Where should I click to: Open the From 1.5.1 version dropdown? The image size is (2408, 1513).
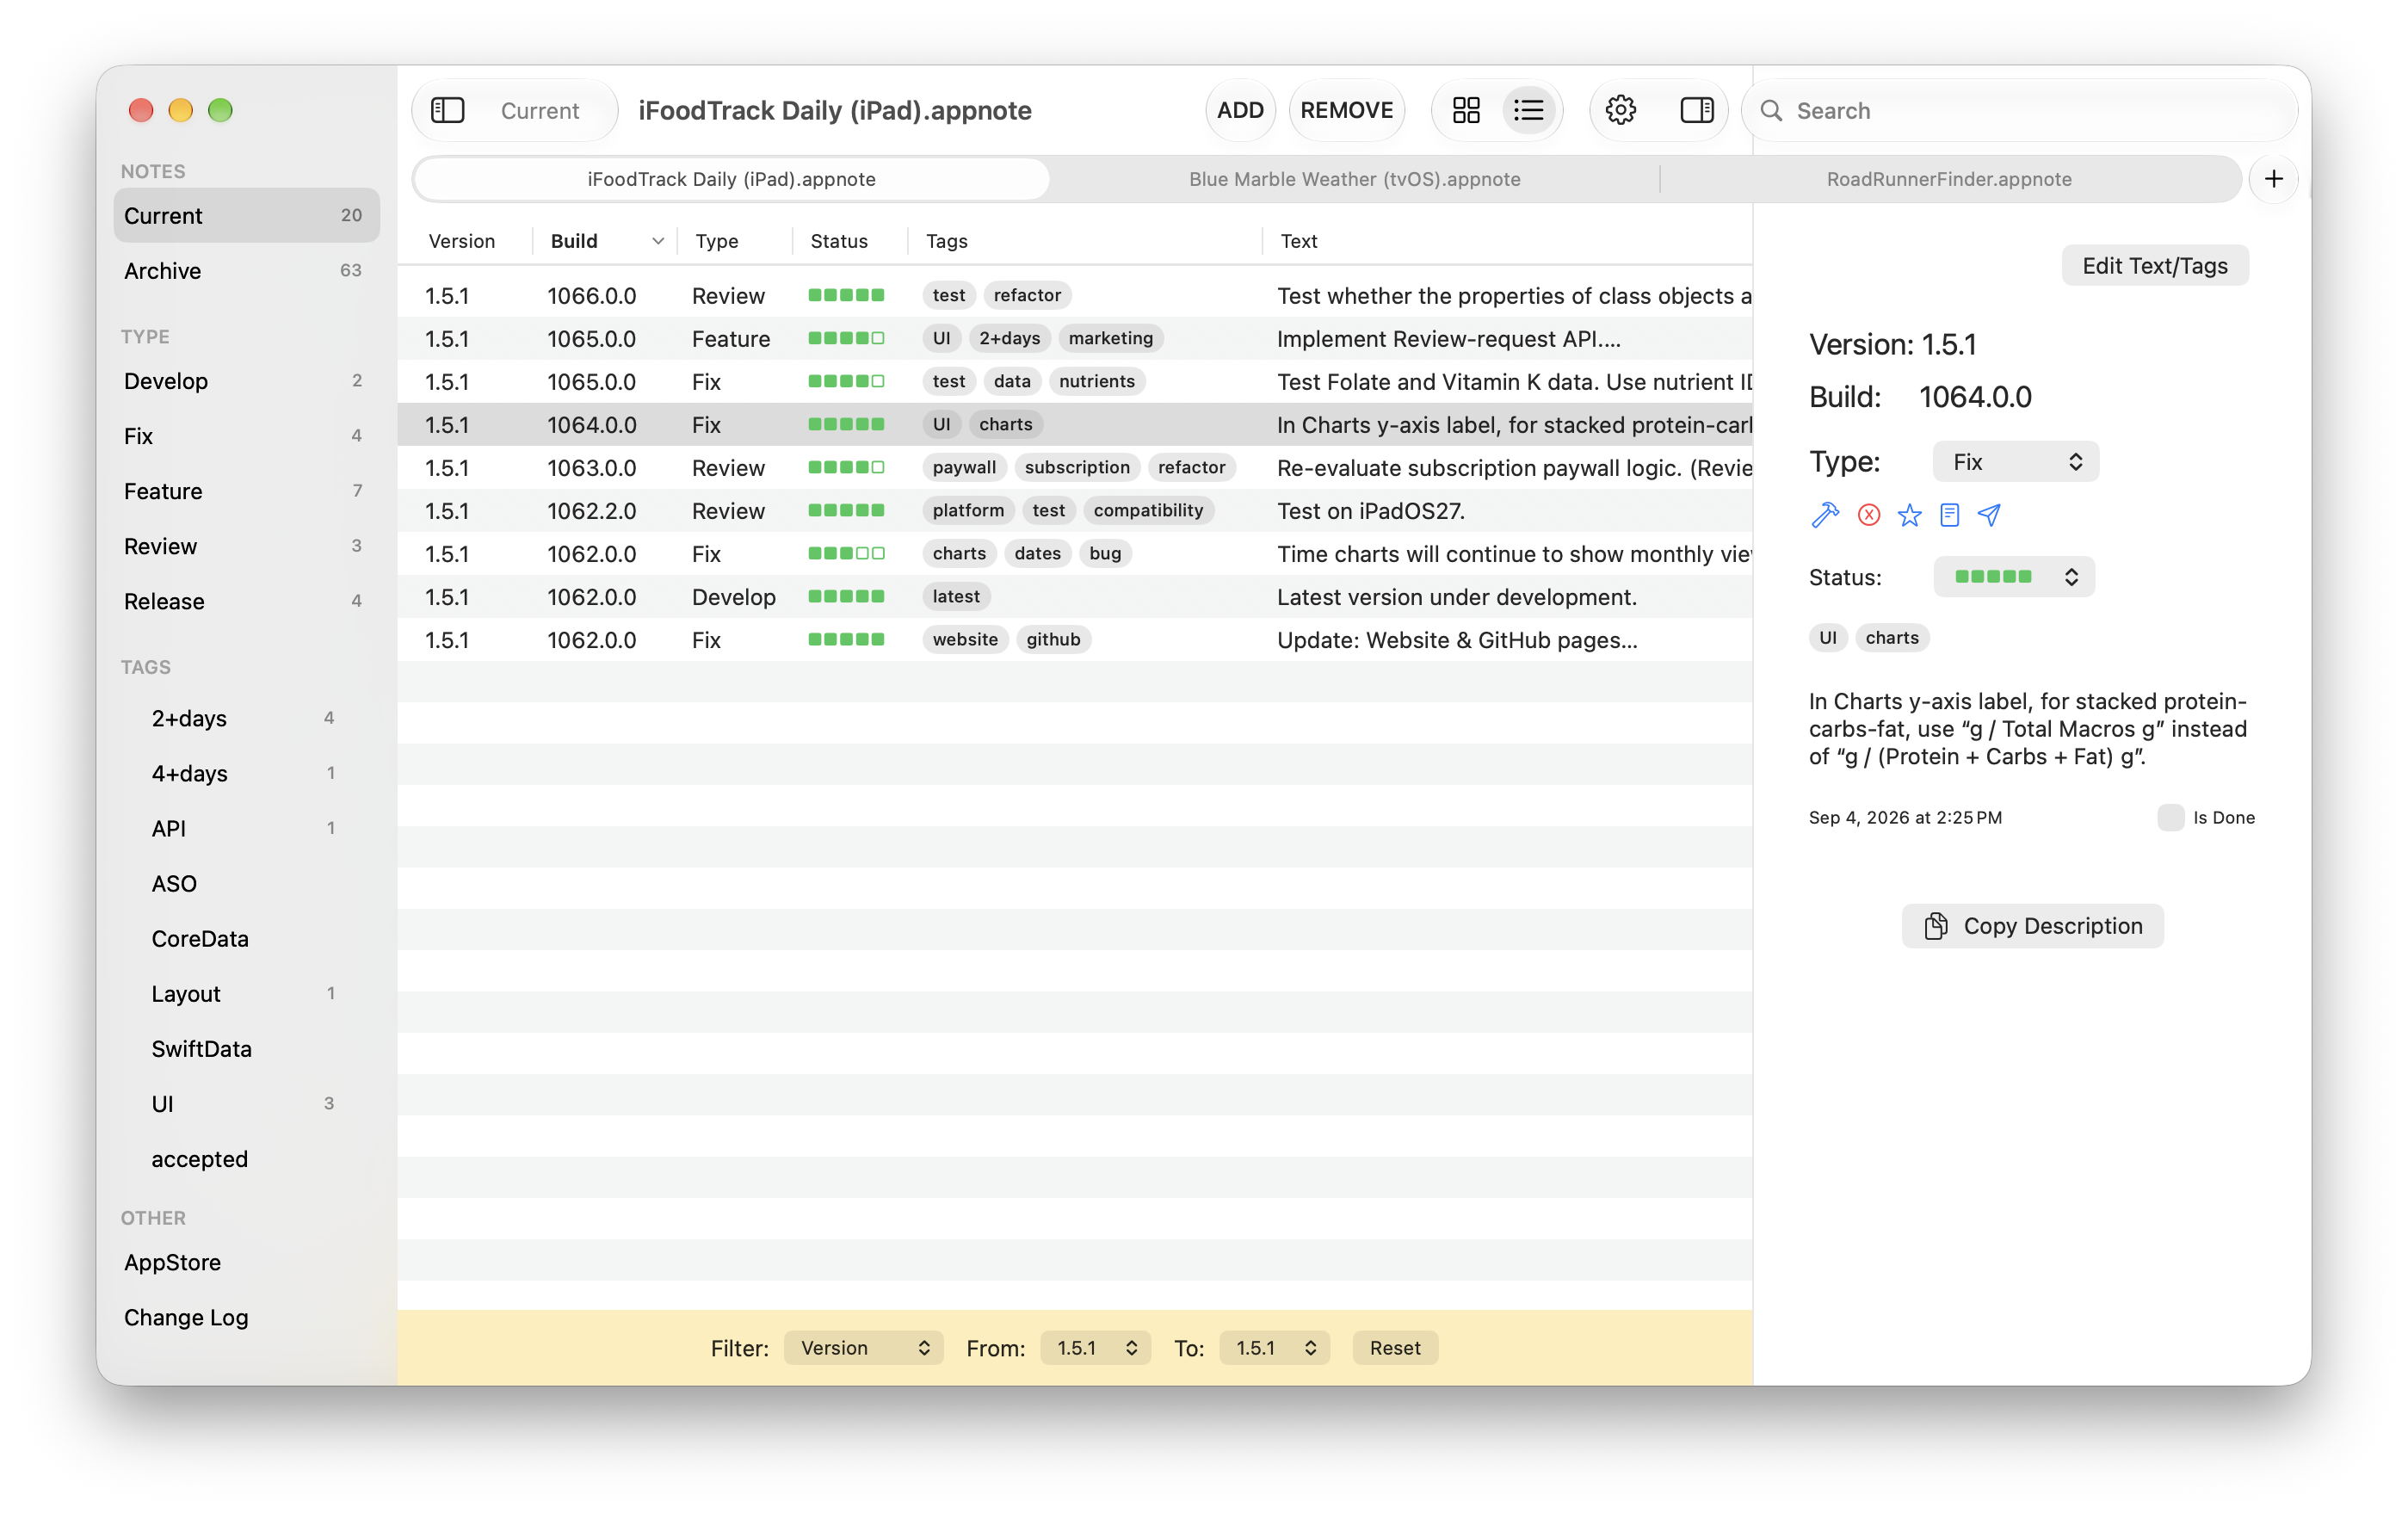pos(1095,1347)
